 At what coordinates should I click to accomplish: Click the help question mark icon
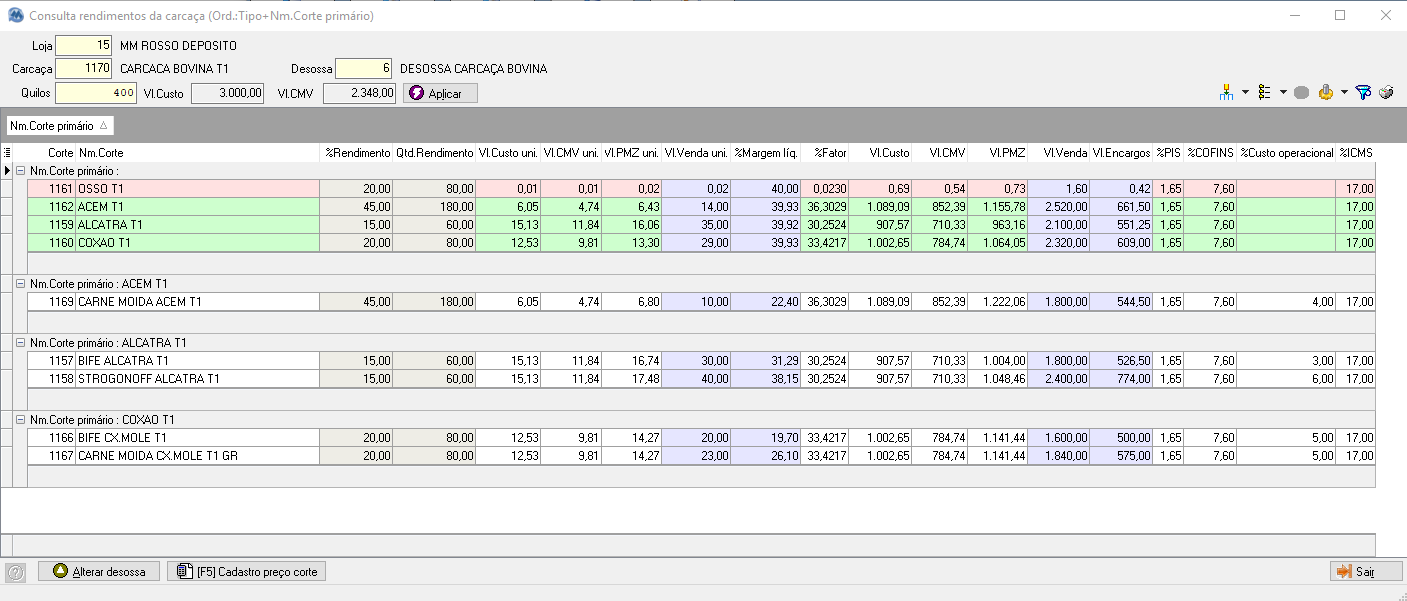(x=15, y=572)
